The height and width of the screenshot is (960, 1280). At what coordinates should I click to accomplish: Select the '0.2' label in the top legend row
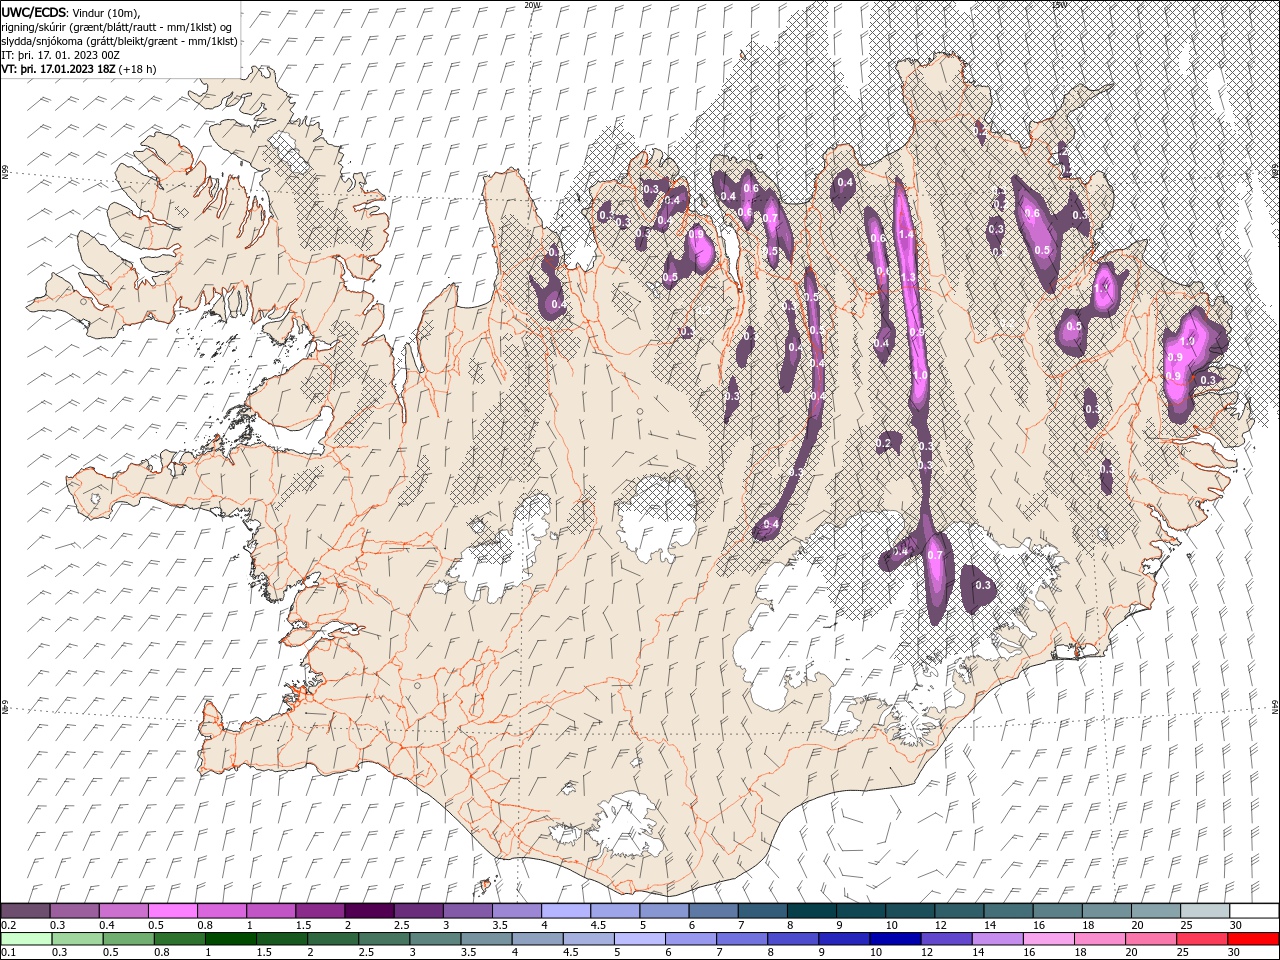click(x=8, y=925)
